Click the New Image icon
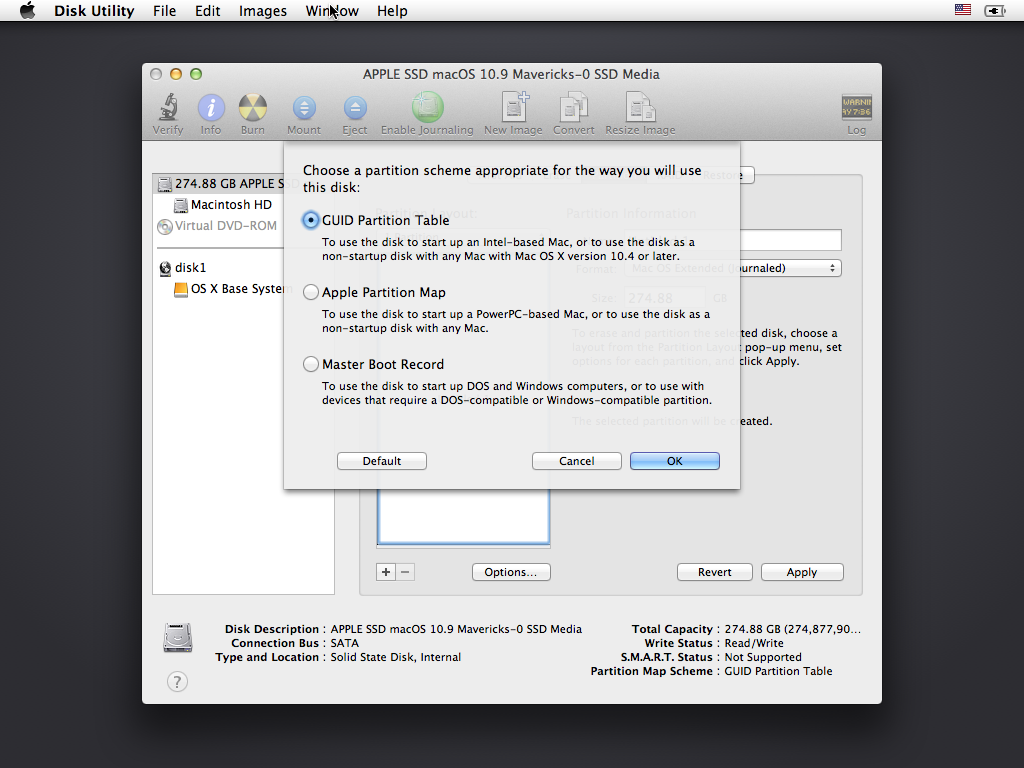This screenshot has height=768, width=1024. point(514,107)
